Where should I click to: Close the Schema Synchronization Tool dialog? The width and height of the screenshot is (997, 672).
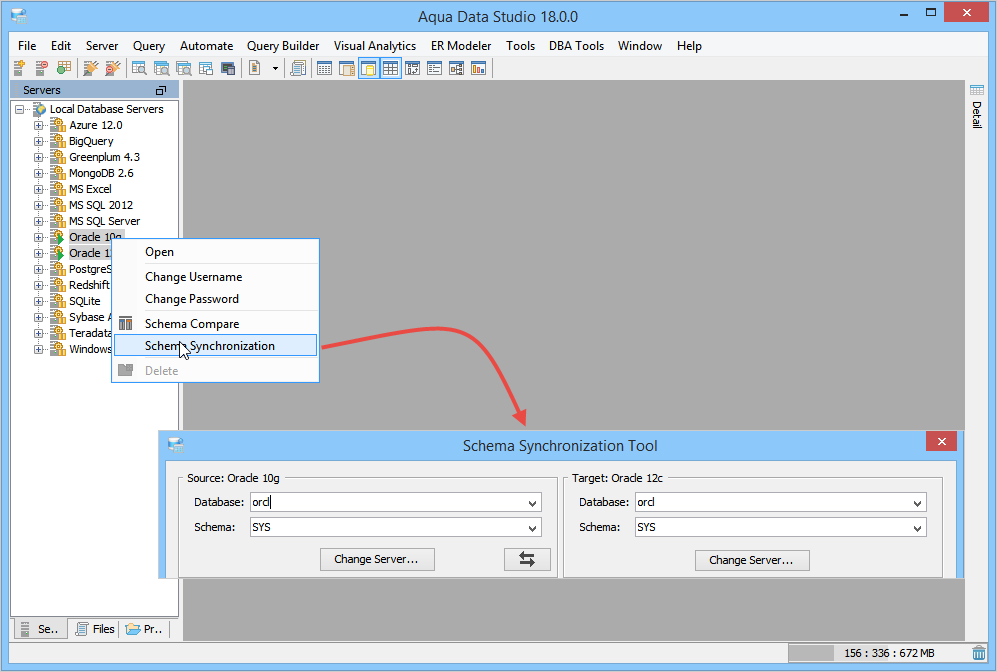tap(942, 441)
